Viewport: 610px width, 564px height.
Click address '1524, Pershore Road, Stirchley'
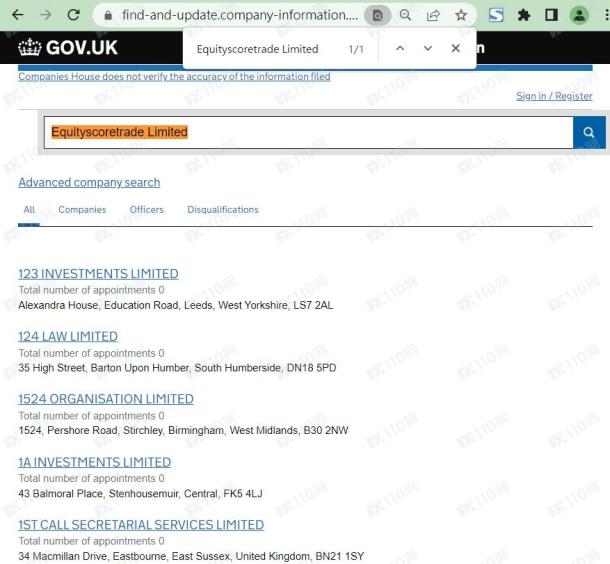(183, 431)
